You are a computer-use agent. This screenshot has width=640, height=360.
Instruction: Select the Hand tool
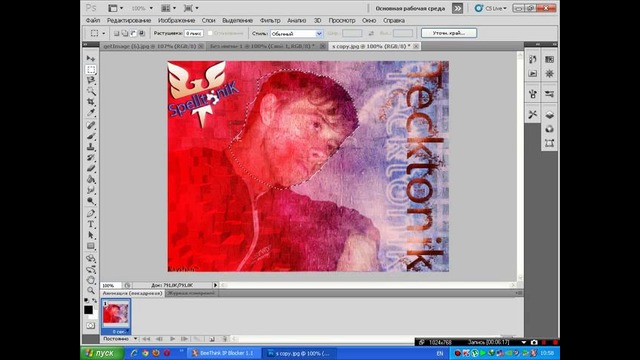coord(91,280)
